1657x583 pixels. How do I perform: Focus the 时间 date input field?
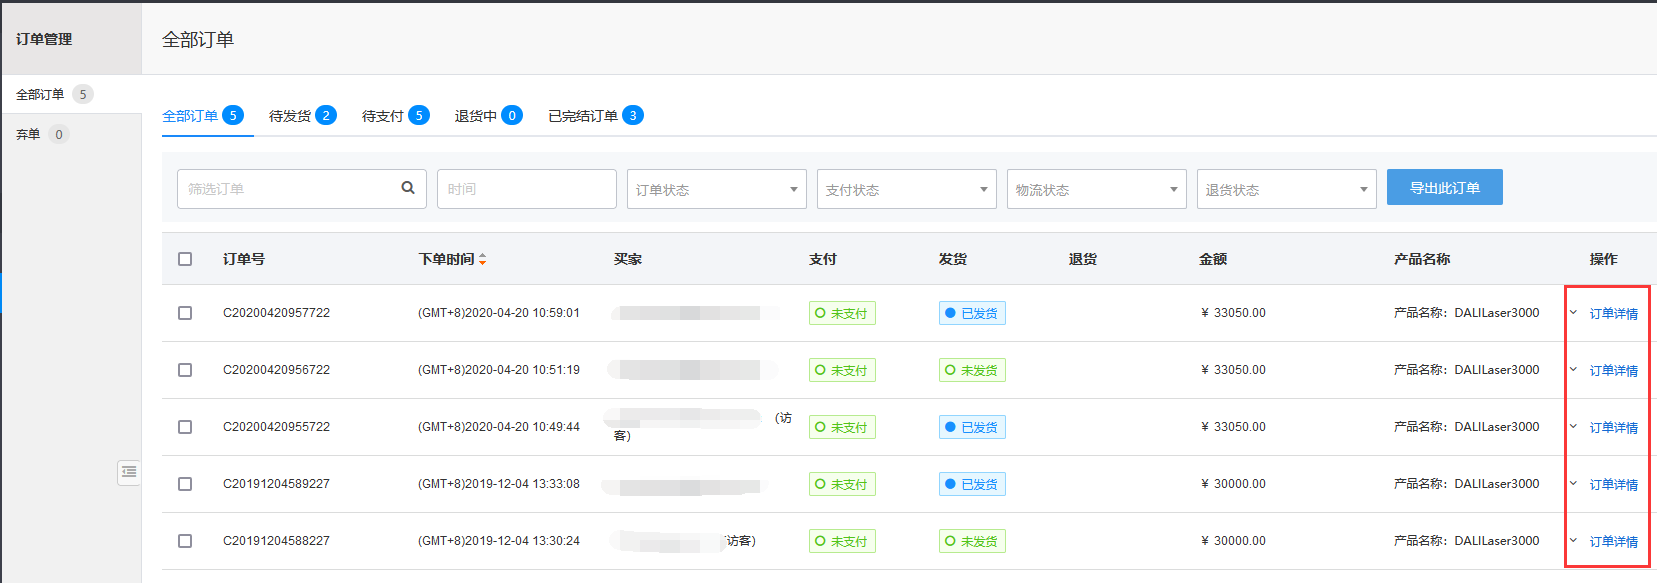(x=526, y=189)
